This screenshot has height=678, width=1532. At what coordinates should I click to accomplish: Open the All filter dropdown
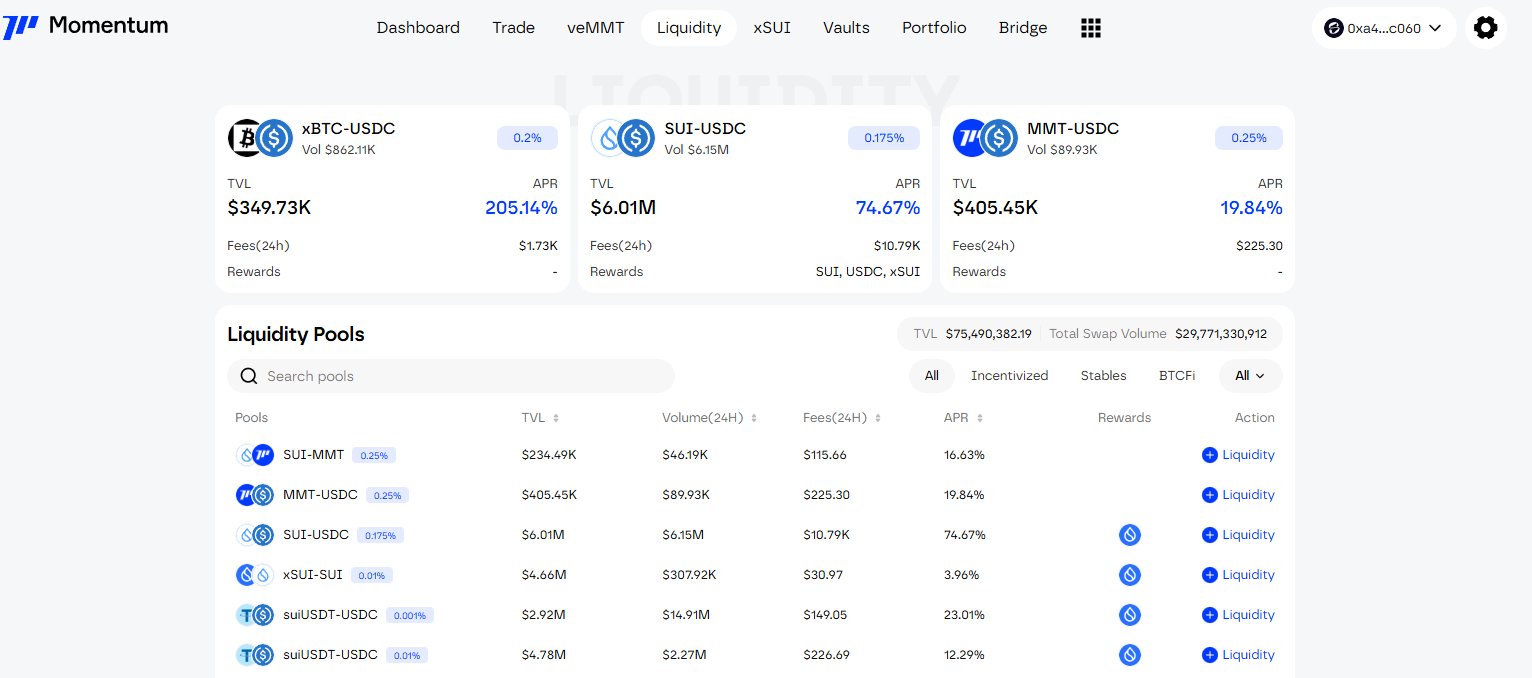pyautogui.click(x=1250, y=376)
